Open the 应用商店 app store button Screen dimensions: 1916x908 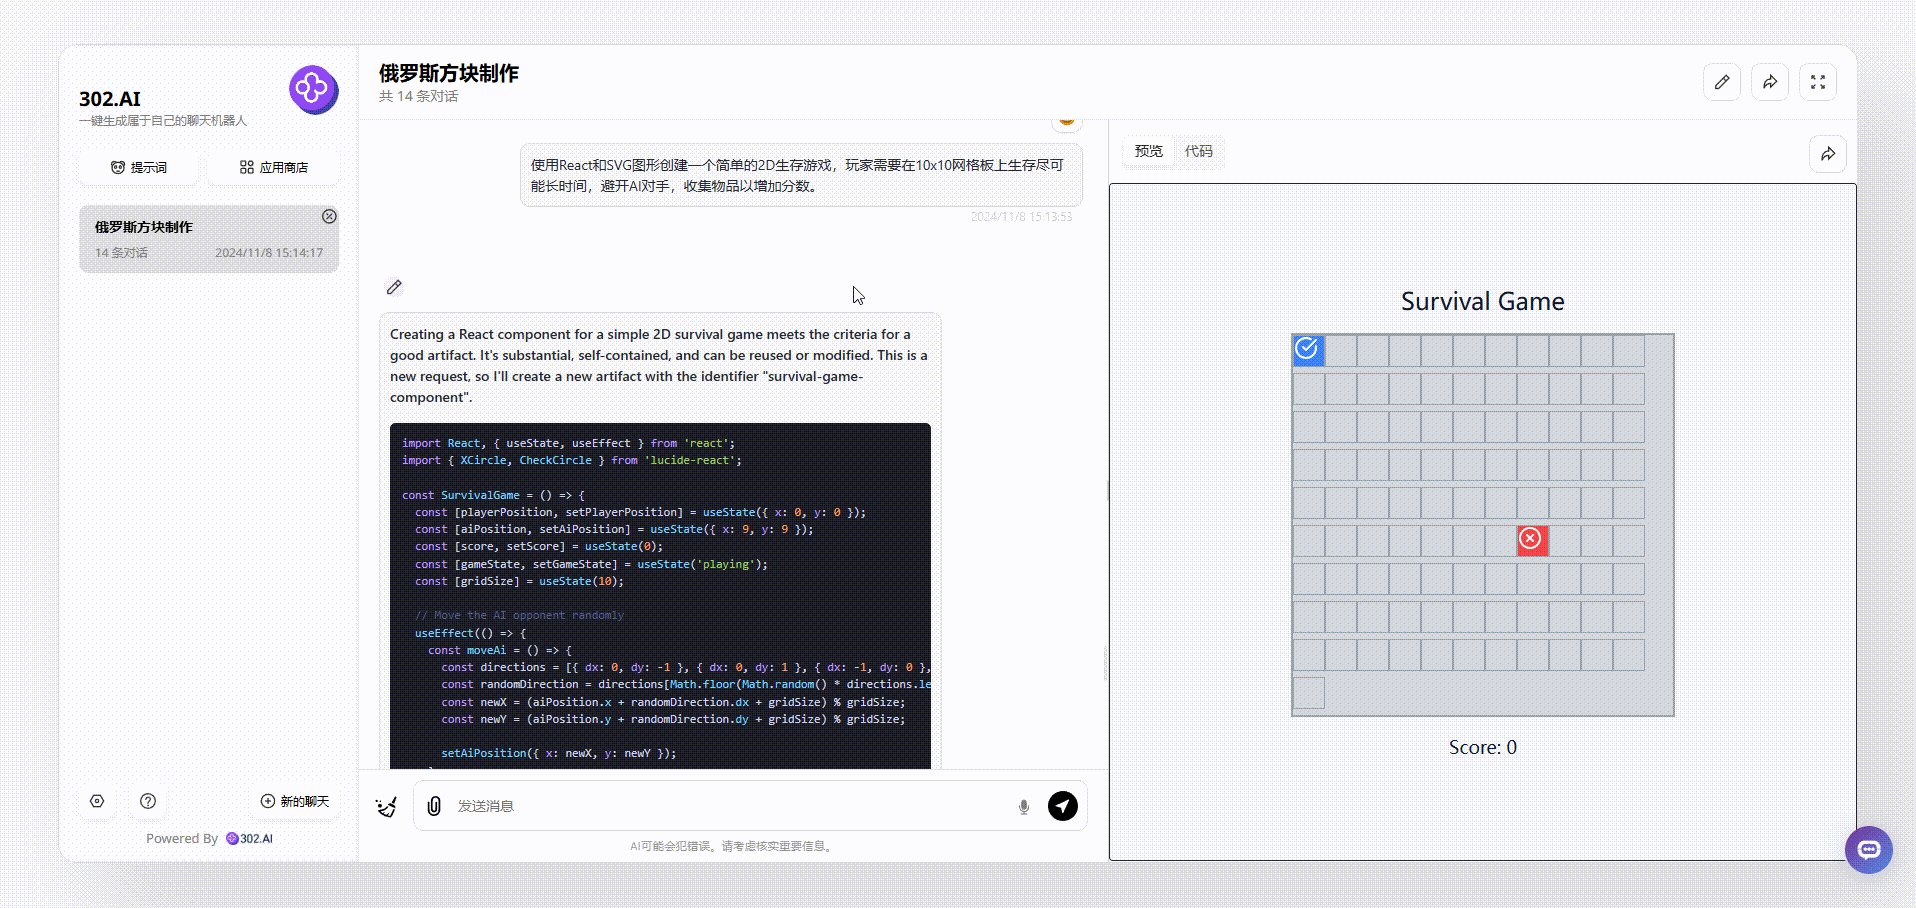[274, 167]
